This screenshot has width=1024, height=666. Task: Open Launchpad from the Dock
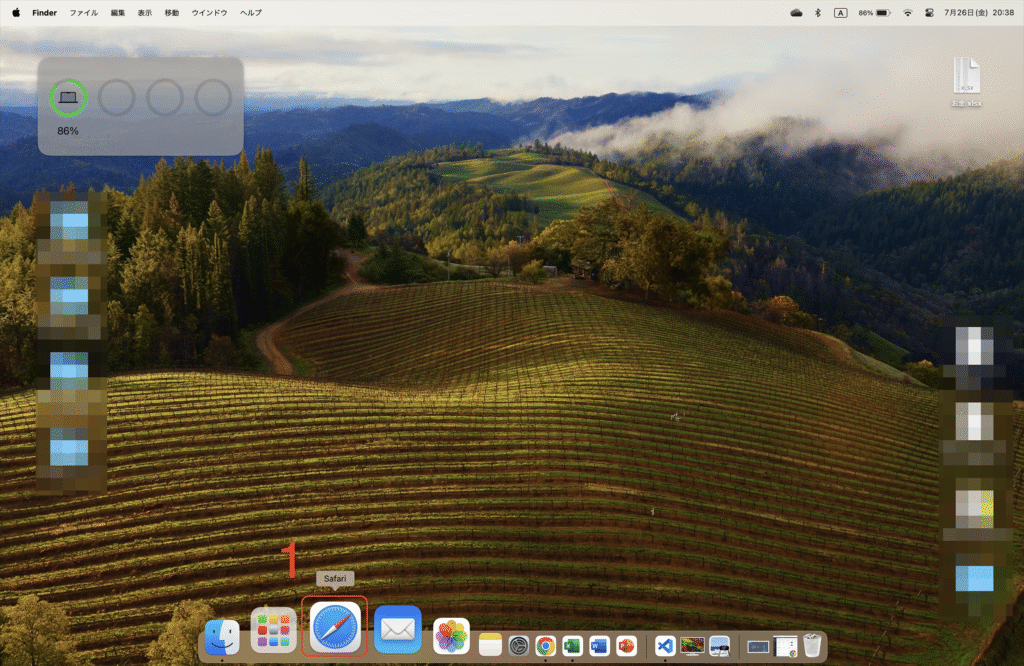[x=274, y=630]
